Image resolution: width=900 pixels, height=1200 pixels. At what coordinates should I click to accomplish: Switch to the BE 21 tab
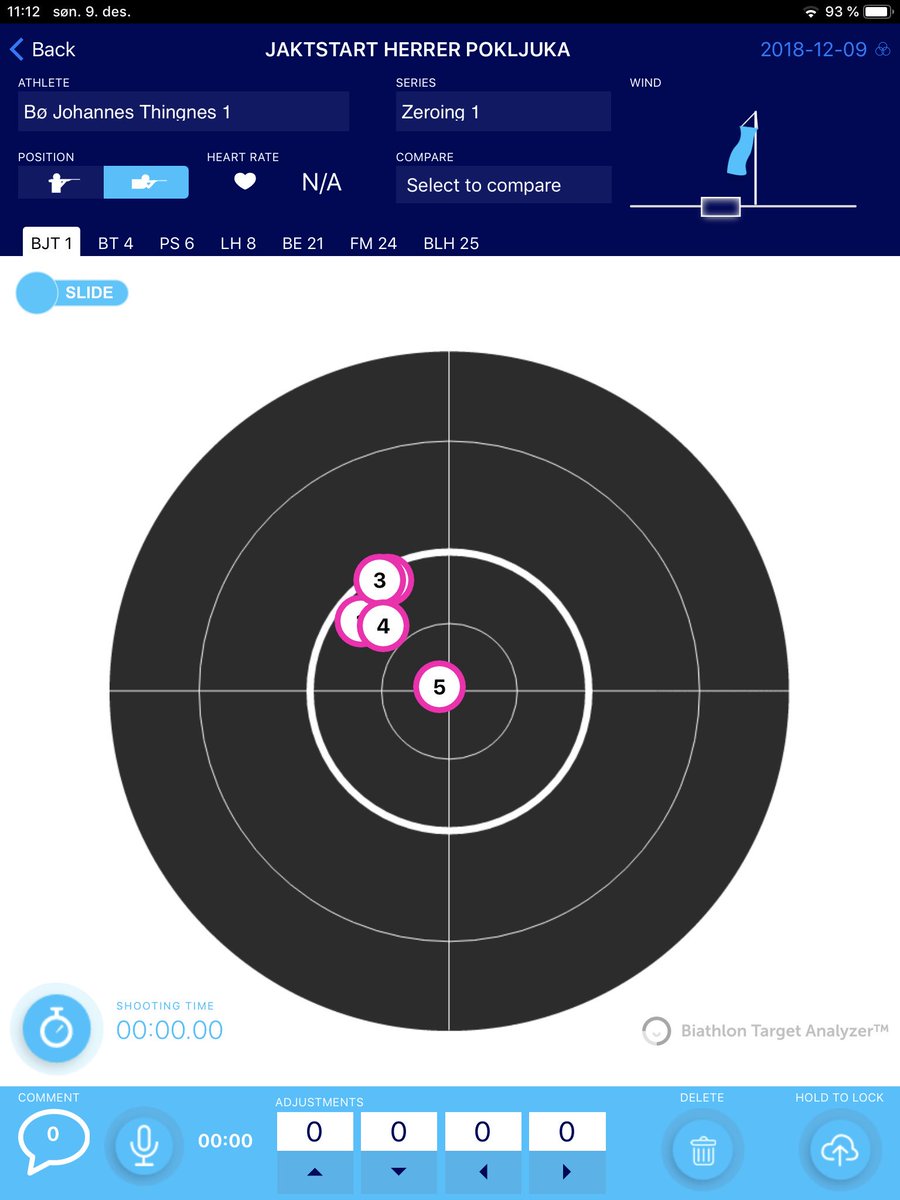coord(303,243)
